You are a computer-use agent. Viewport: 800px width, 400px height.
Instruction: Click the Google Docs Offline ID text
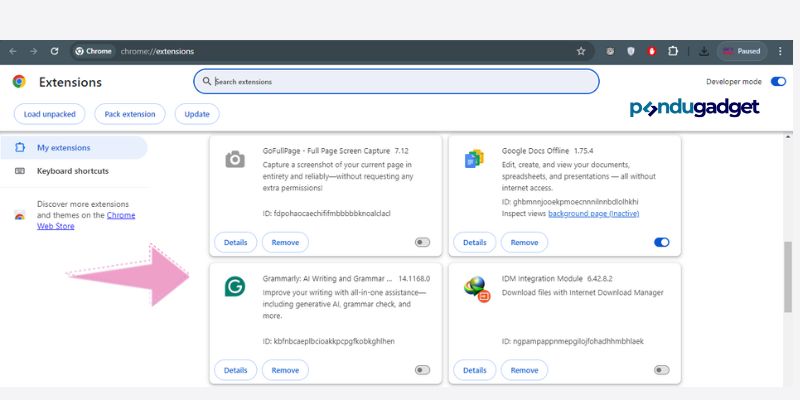[570, 202]
